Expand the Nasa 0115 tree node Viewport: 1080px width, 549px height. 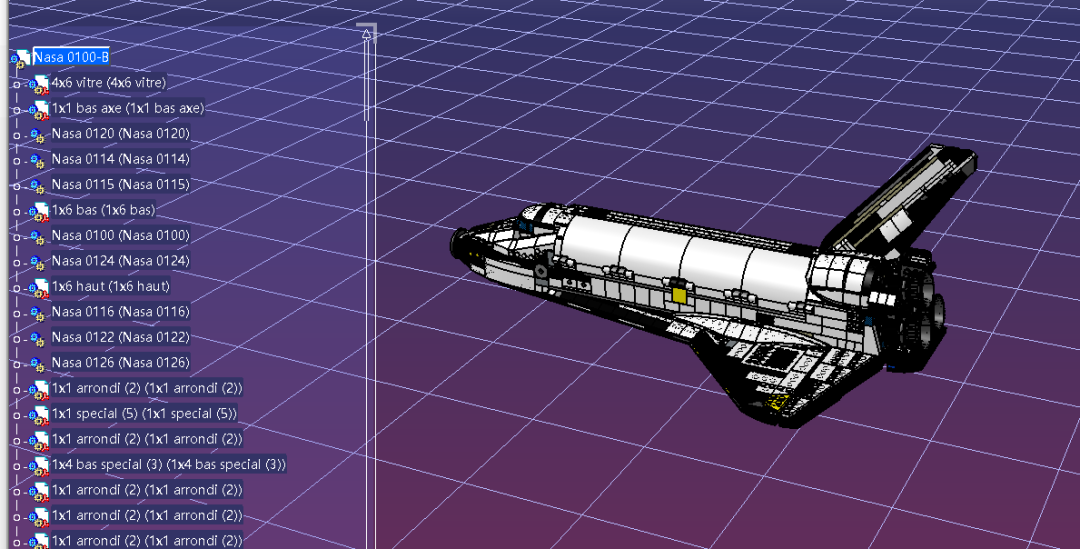pyautogui.click(x=17, y=187)
